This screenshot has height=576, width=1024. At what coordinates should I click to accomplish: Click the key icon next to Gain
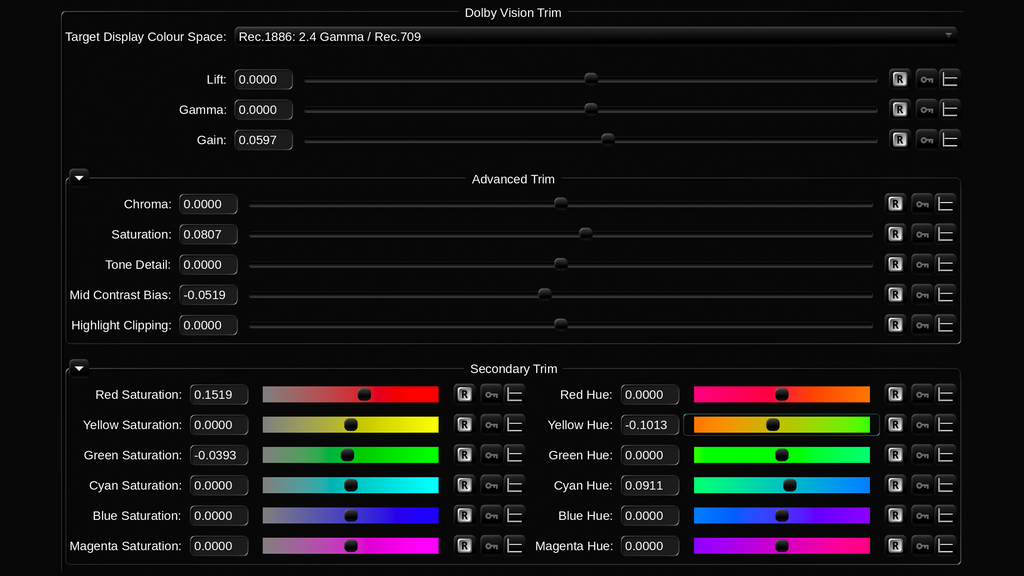pos(926,140)
